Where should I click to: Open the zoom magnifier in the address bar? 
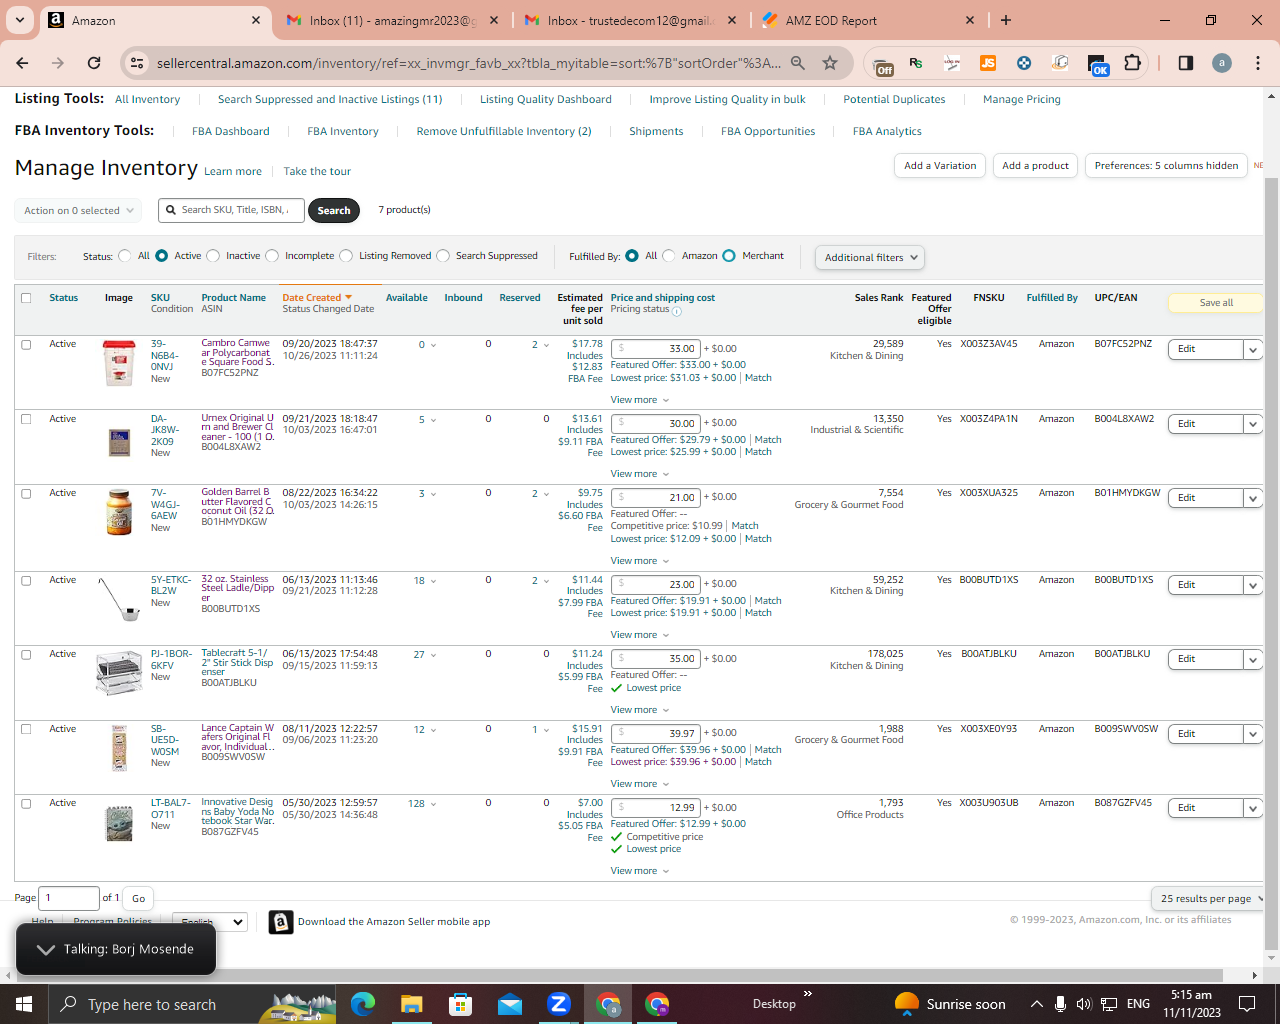pos(798,63)
